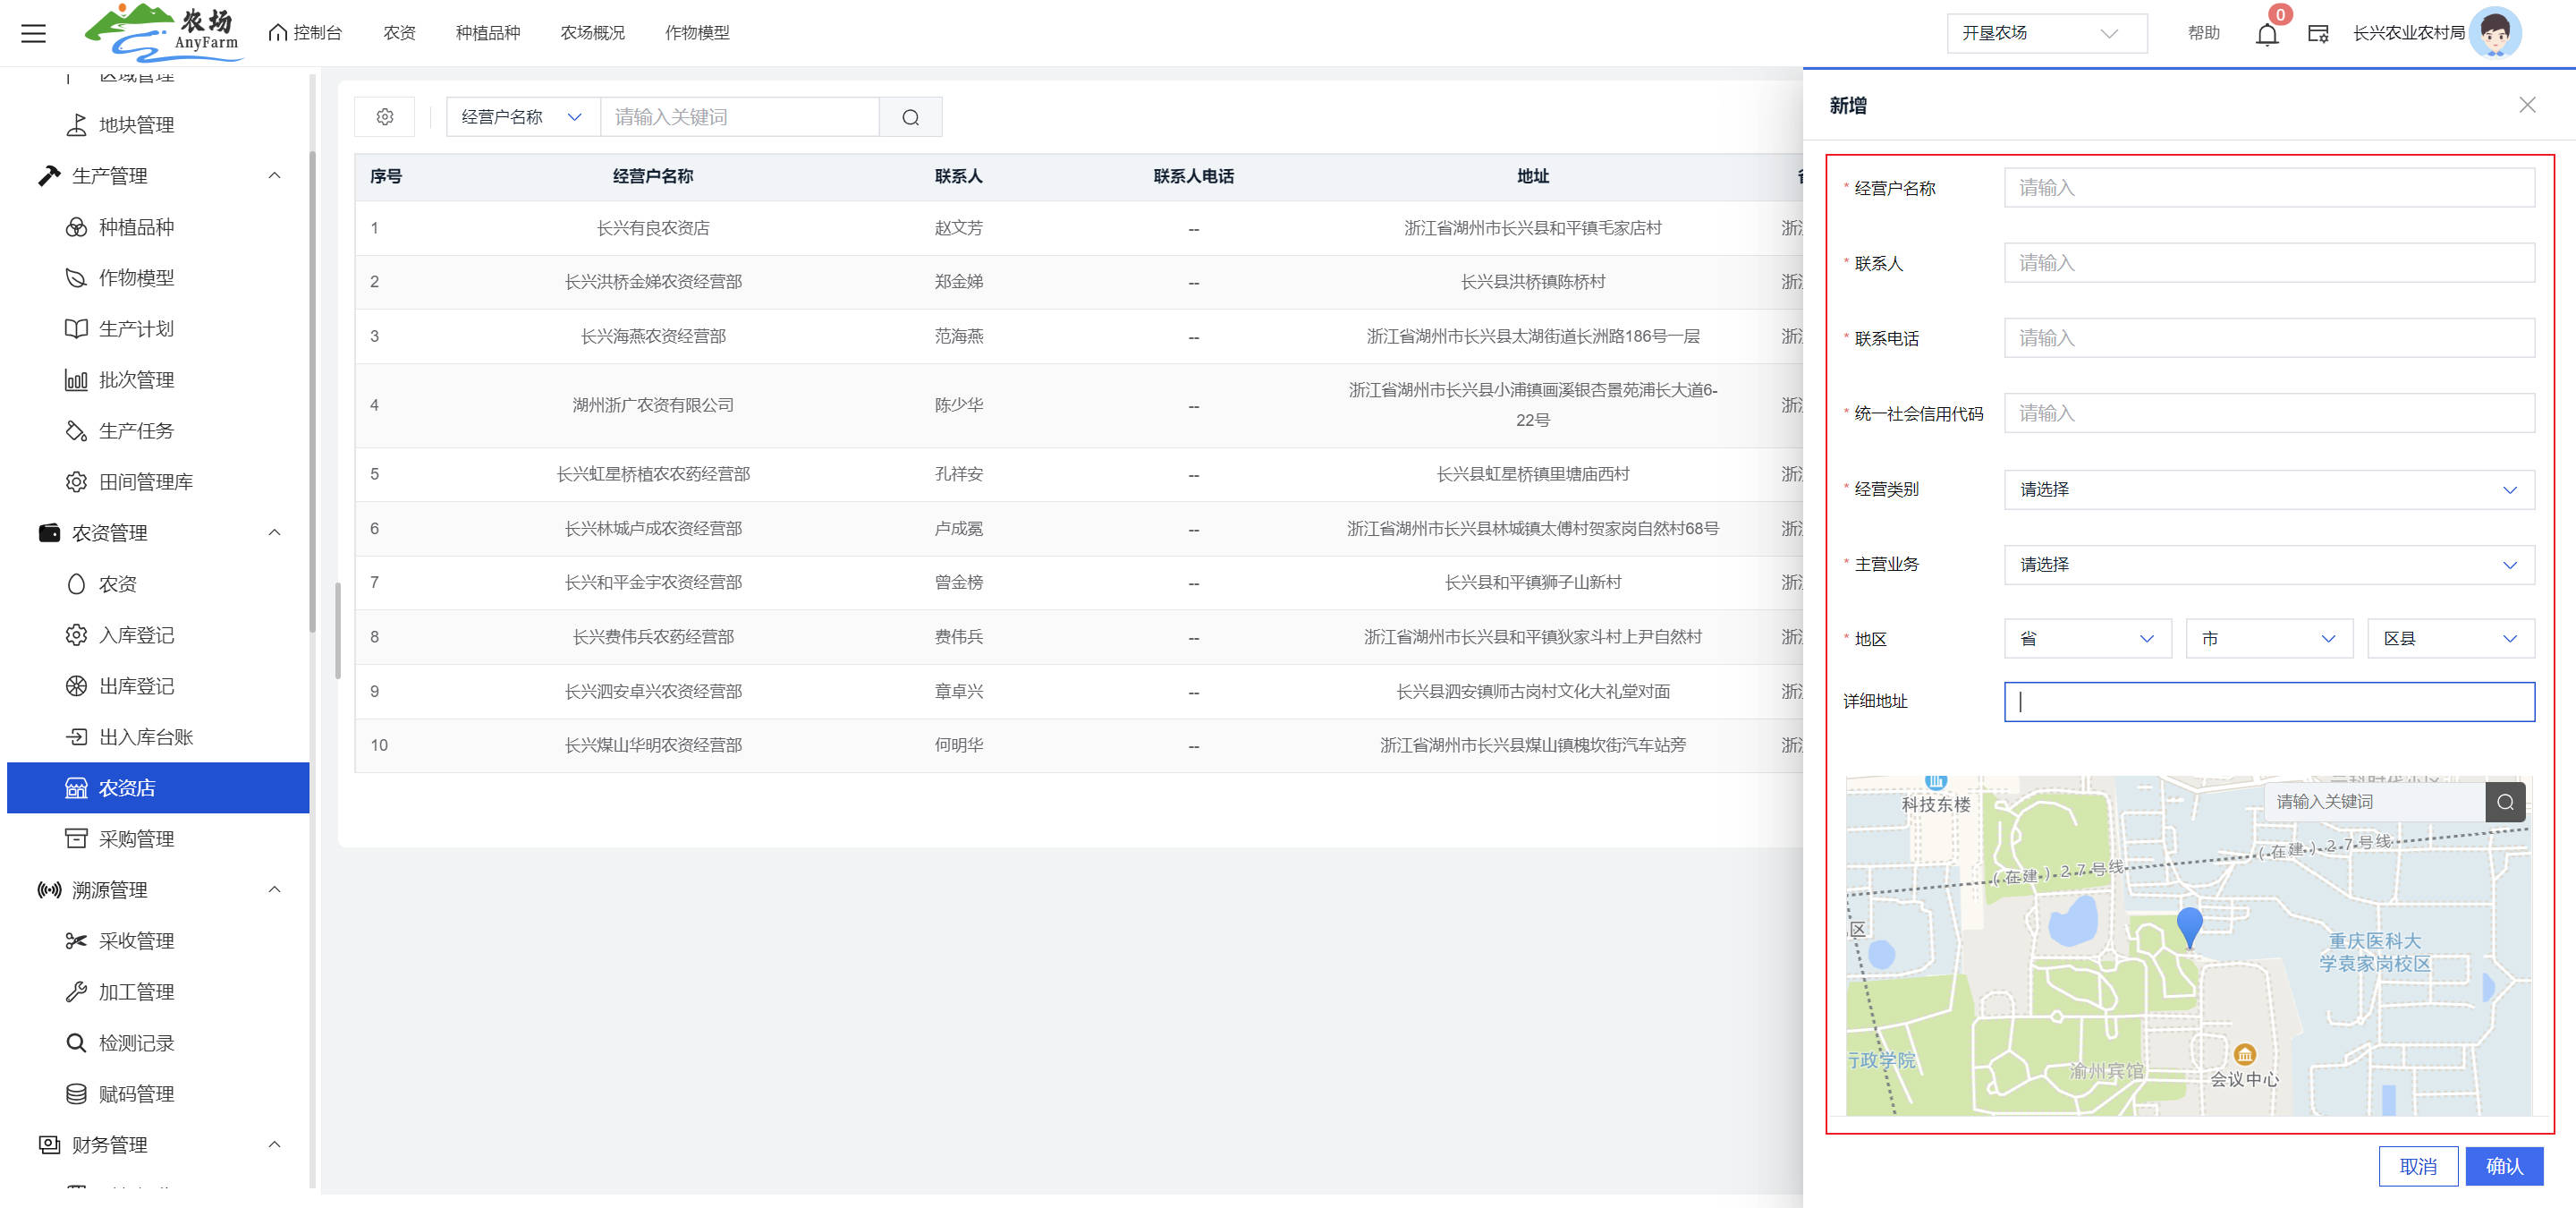Click the map search icon button
The image size is (2576, 1208).
click(2504, 801)
